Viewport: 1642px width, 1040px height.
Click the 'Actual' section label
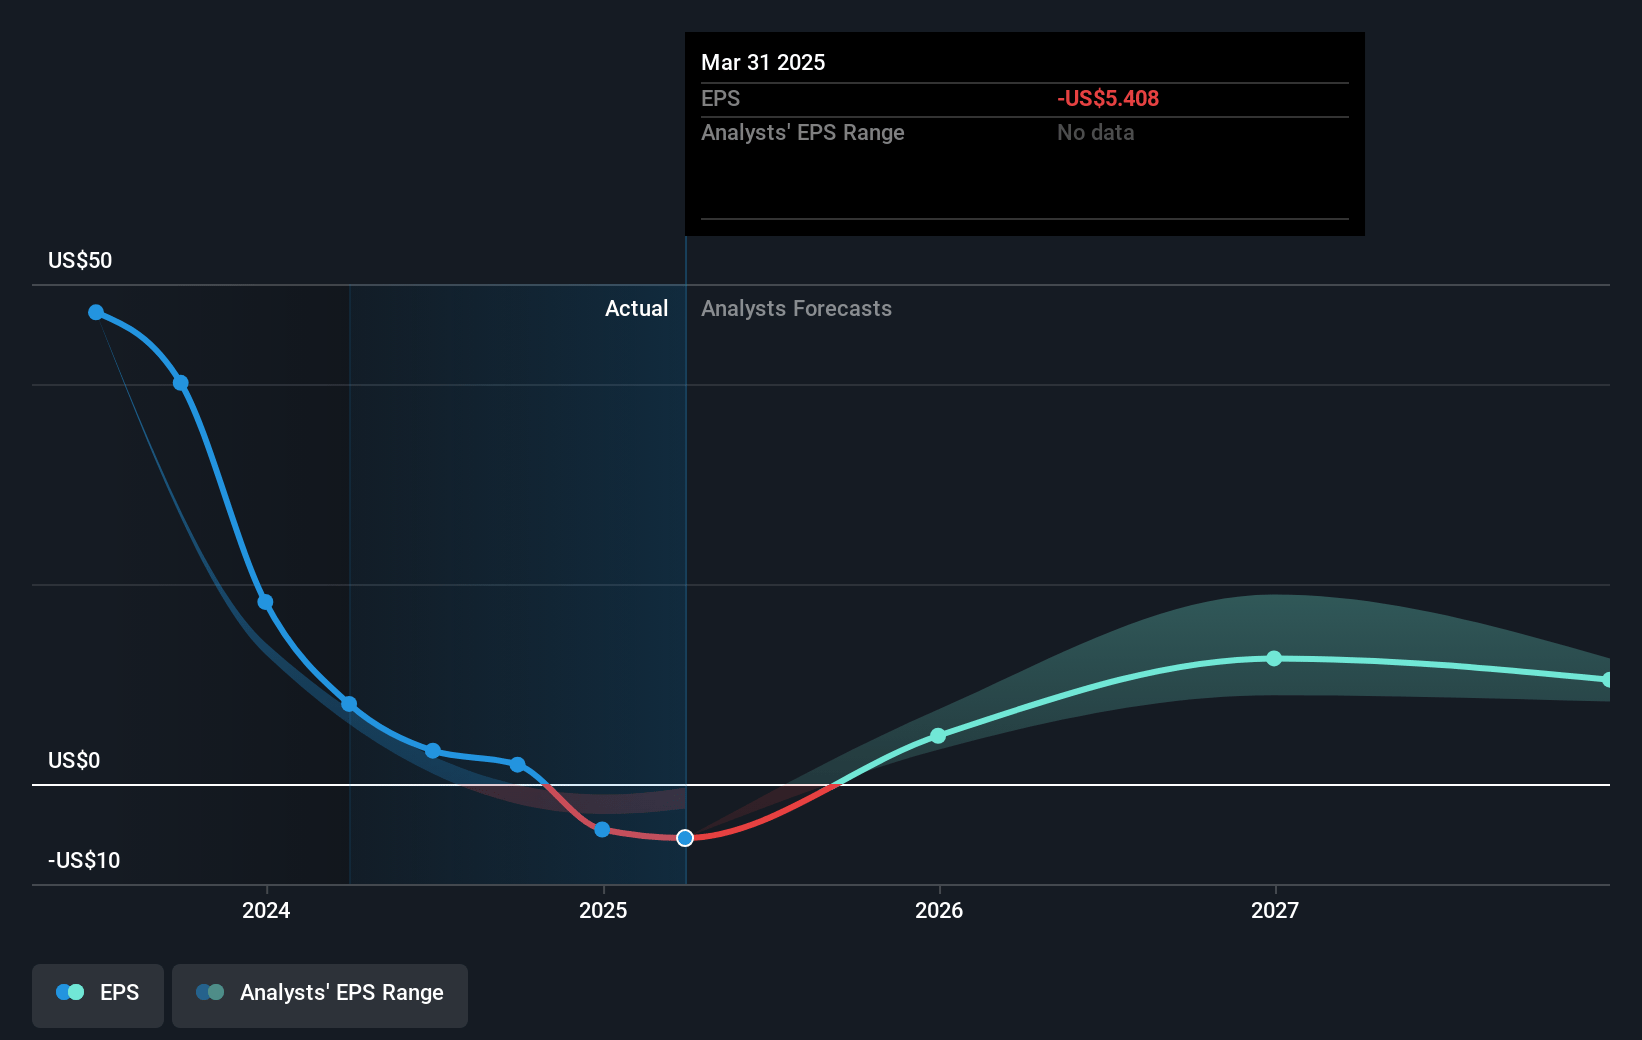(x=636, y=308)
